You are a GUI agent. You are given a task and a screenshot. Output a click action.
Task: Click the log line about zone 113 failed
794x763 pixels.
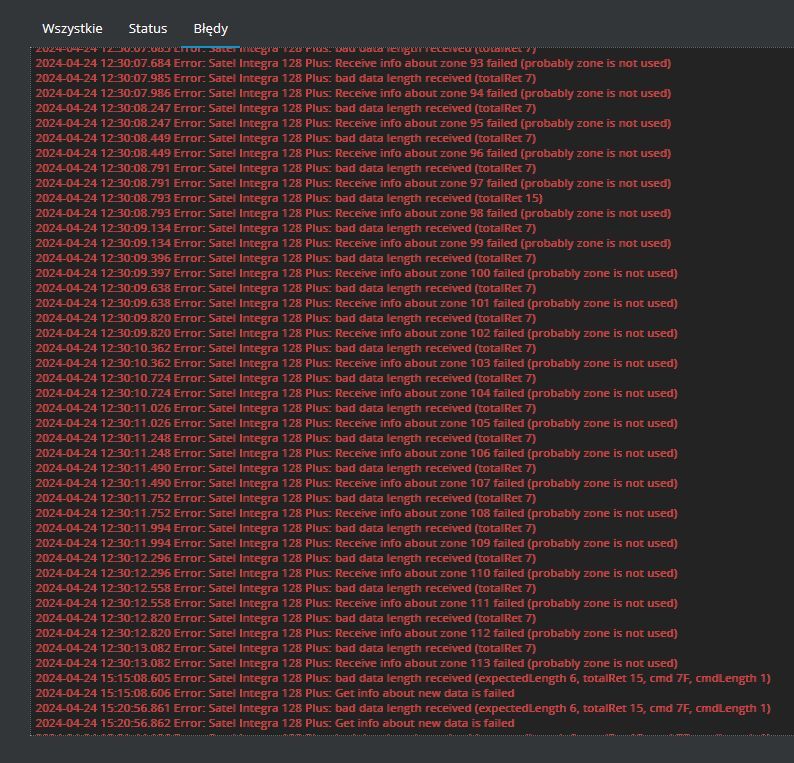pos(356,663)
